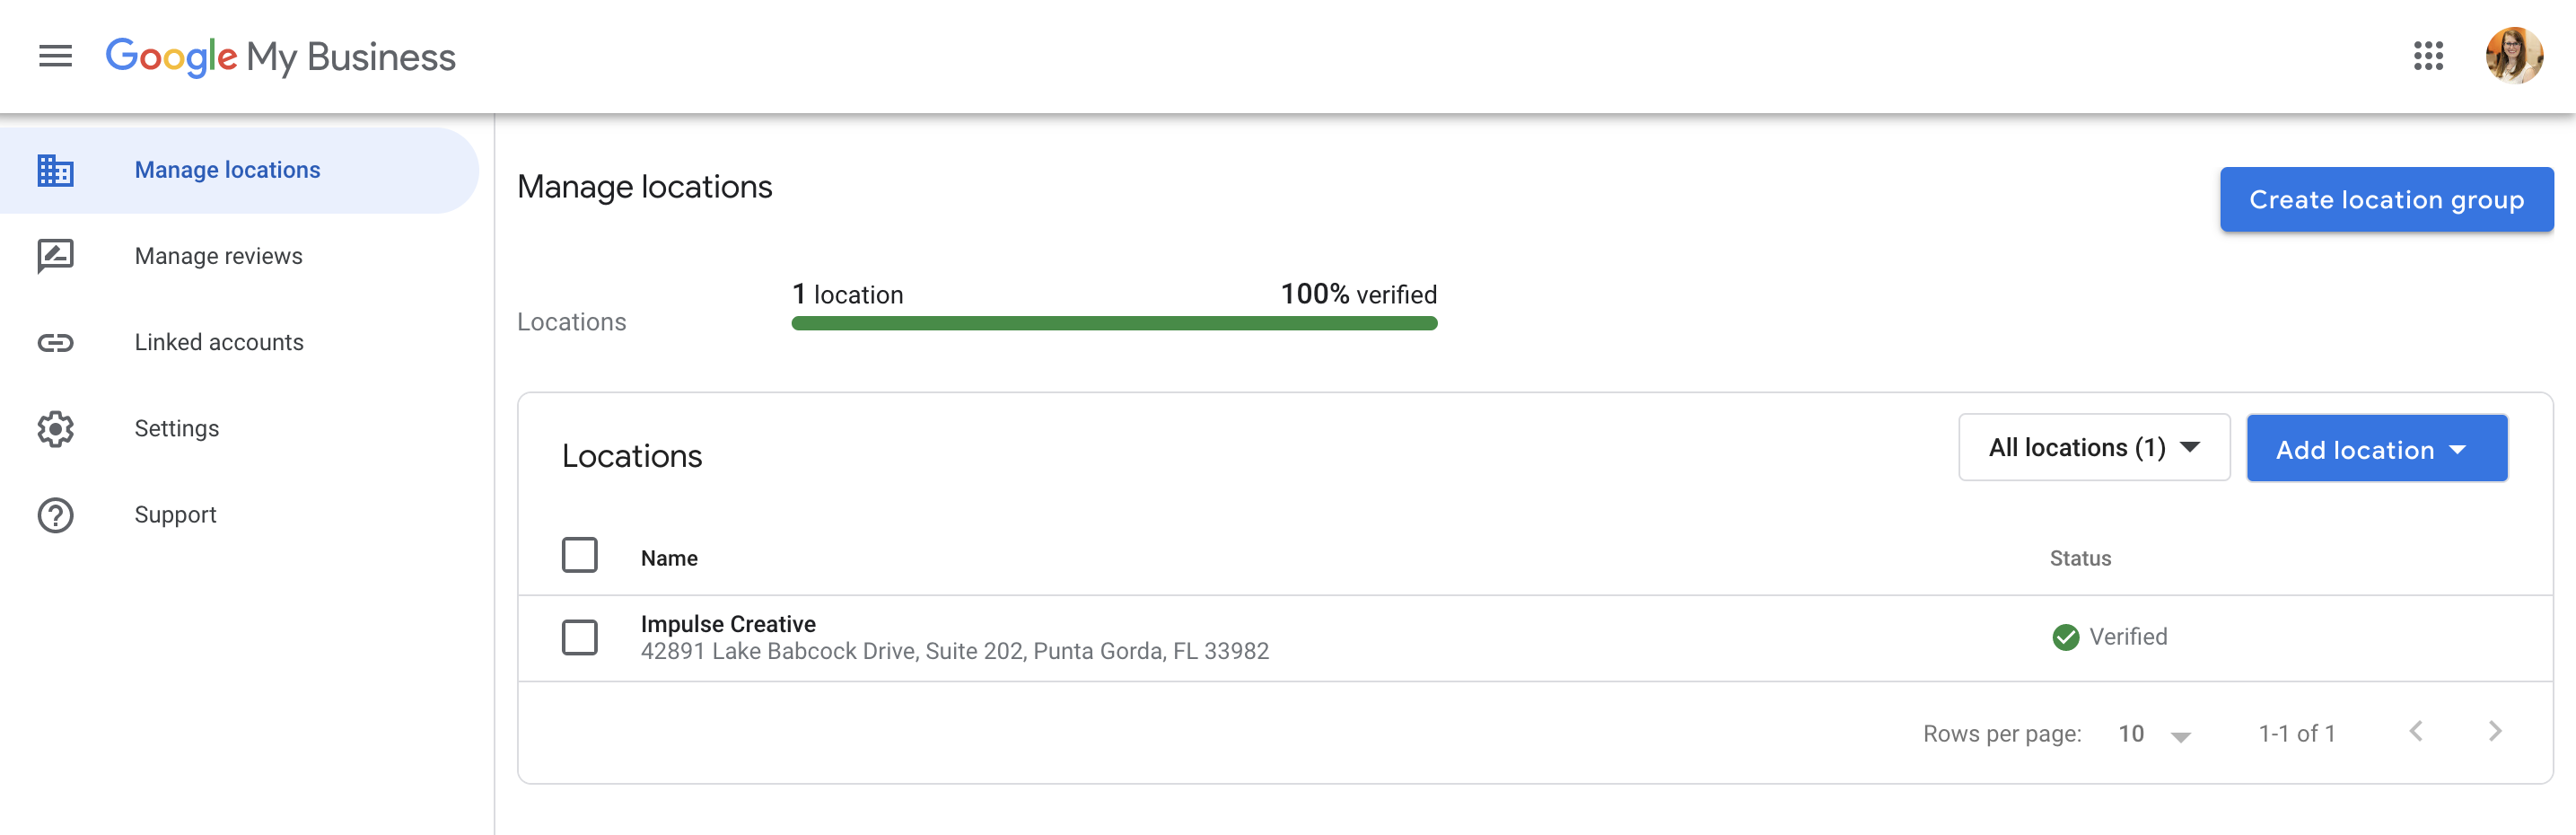Open Linked accounts in sidebar

(219, 343)
